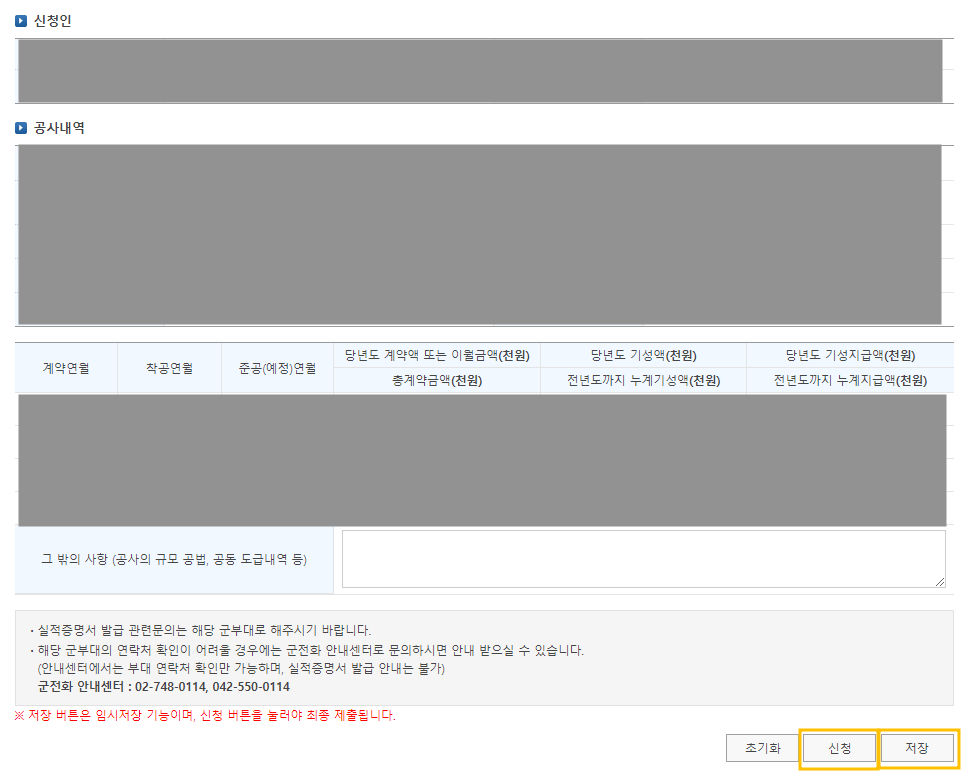Click 군전화 안내센터 phone number line
Screen dimensions: 971x773
tap(163, 687)
